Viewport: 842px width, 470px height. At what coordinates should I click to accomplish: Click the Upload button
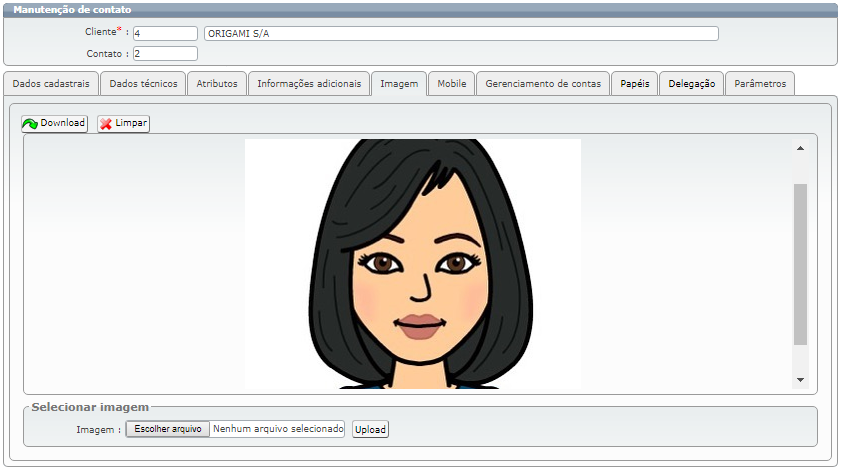(370, 429)
